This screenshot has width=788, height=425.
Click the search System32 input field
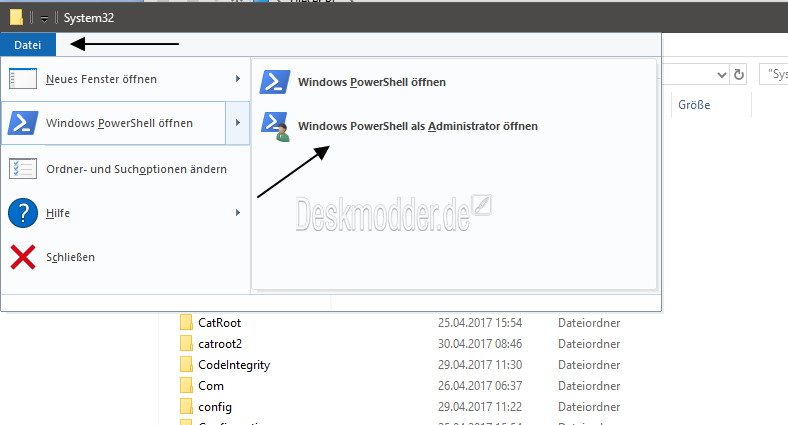click(x=773, y=74)
